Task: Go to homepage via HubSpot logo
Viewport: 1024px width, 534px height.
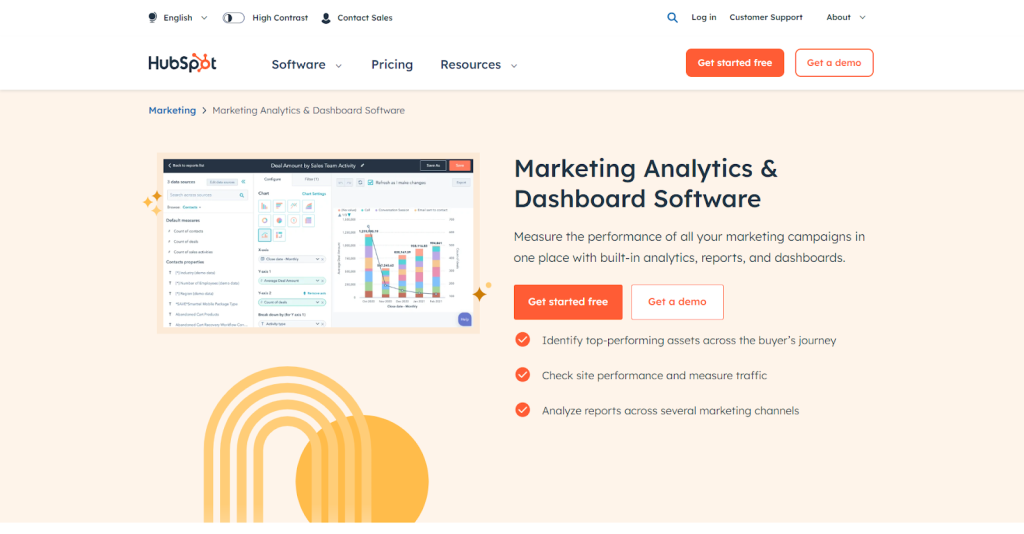Action: [182, 63]
